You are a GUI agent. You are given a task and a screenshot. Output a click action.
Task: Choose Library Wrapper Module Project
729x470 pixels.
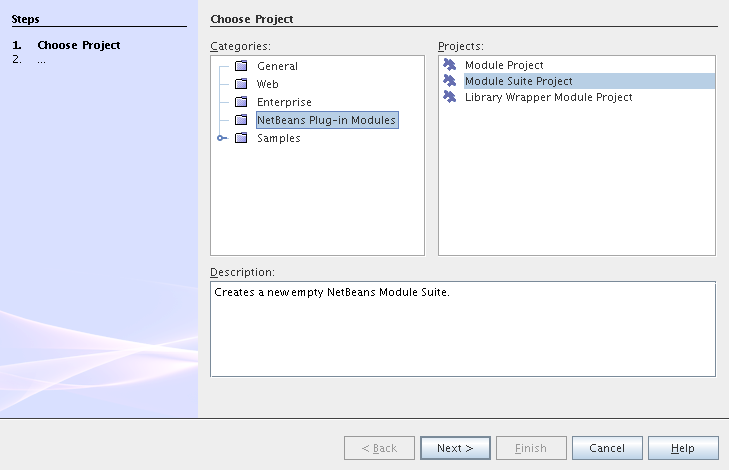coord(548,97)
